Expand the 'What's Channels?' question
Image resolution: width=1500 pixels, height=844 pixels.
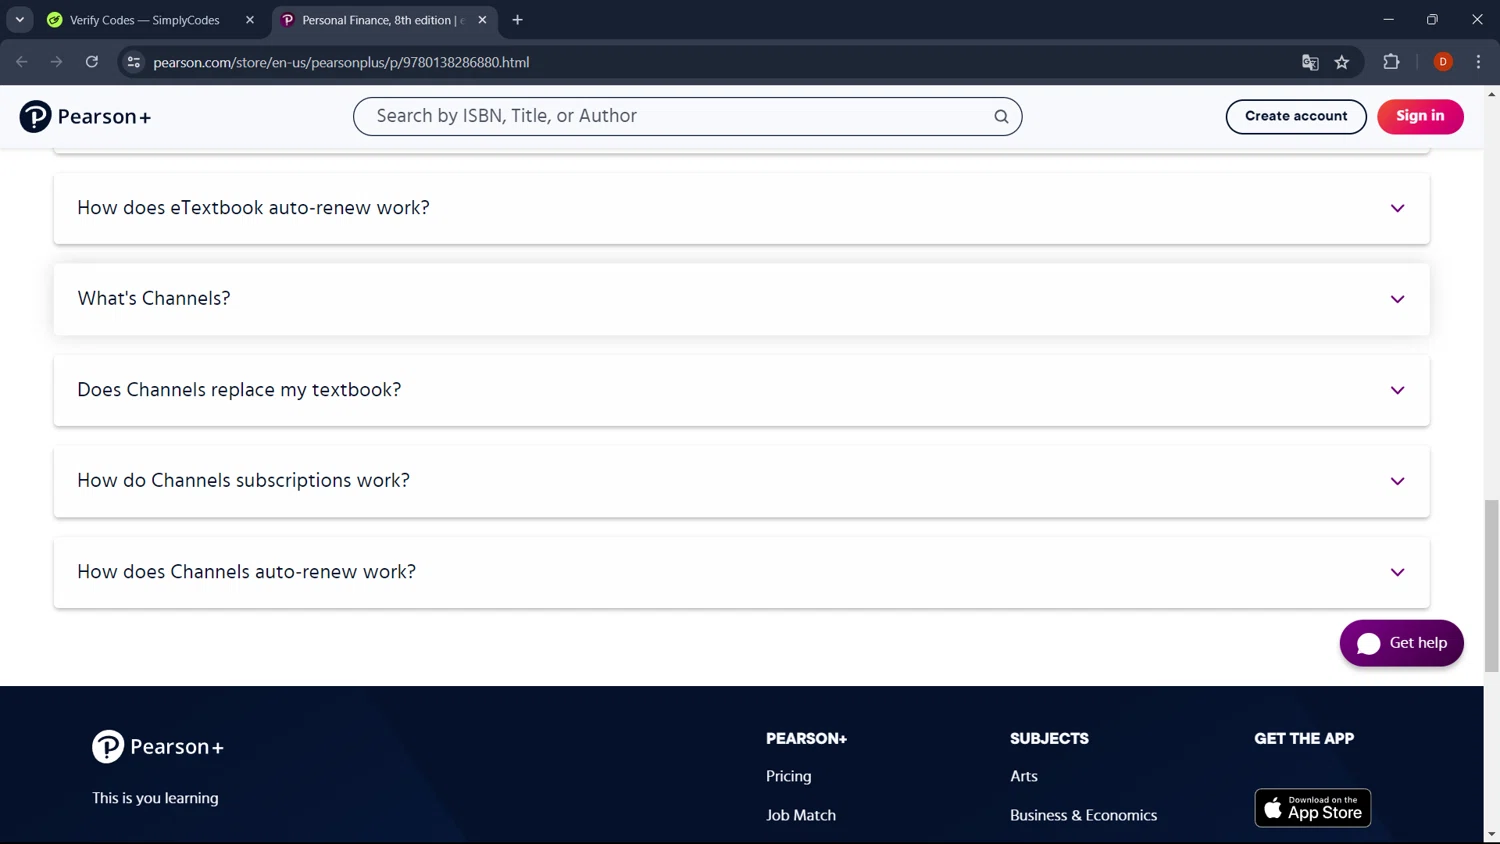pyautogui.click(x=742, y=299)
